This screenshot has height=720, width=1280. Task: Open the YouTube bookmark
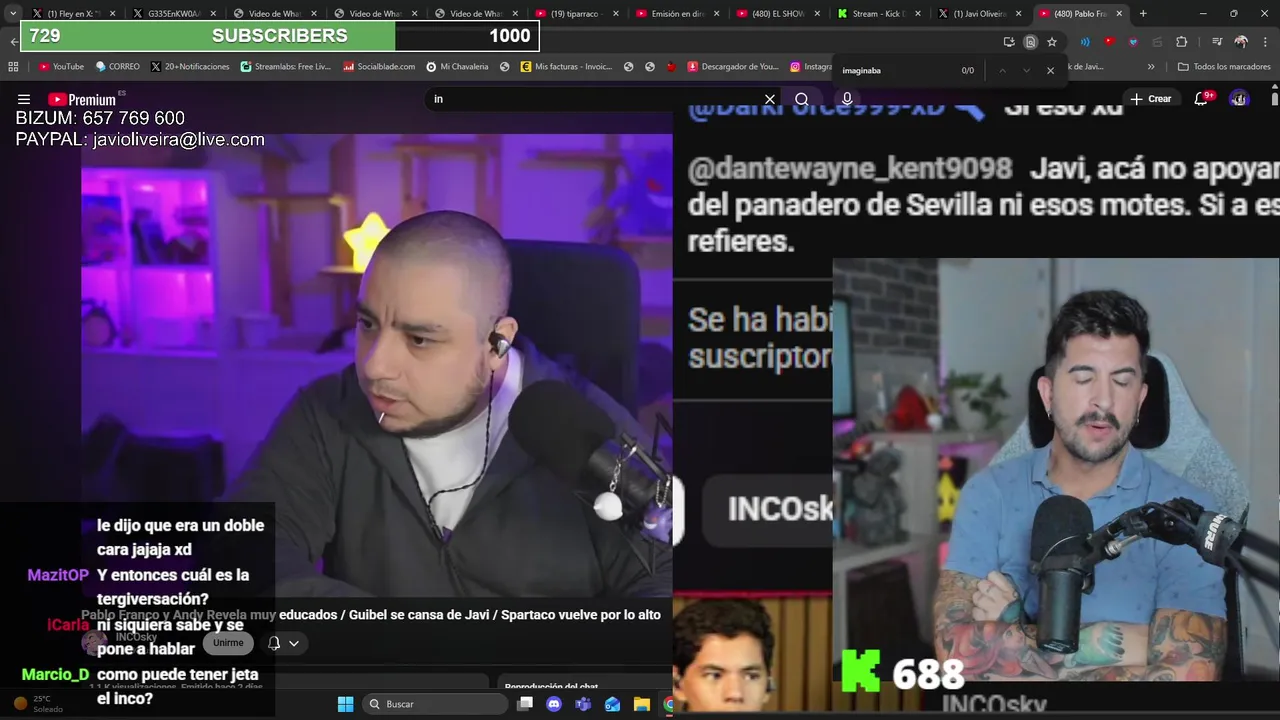click(61, 67)
